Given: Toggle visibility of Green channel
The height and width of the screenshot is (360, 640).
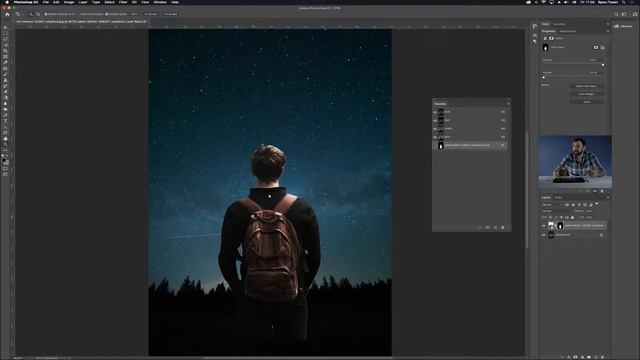Looking at the screenshot, I should [x=435, y=129].
